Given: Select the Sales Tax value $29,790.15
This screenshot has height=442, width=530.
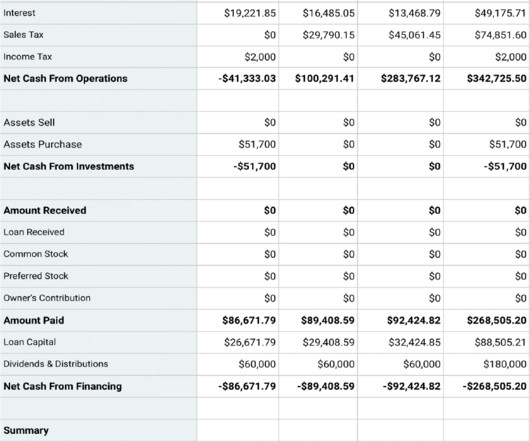Looking at the screenshot, I should (329, 35).
